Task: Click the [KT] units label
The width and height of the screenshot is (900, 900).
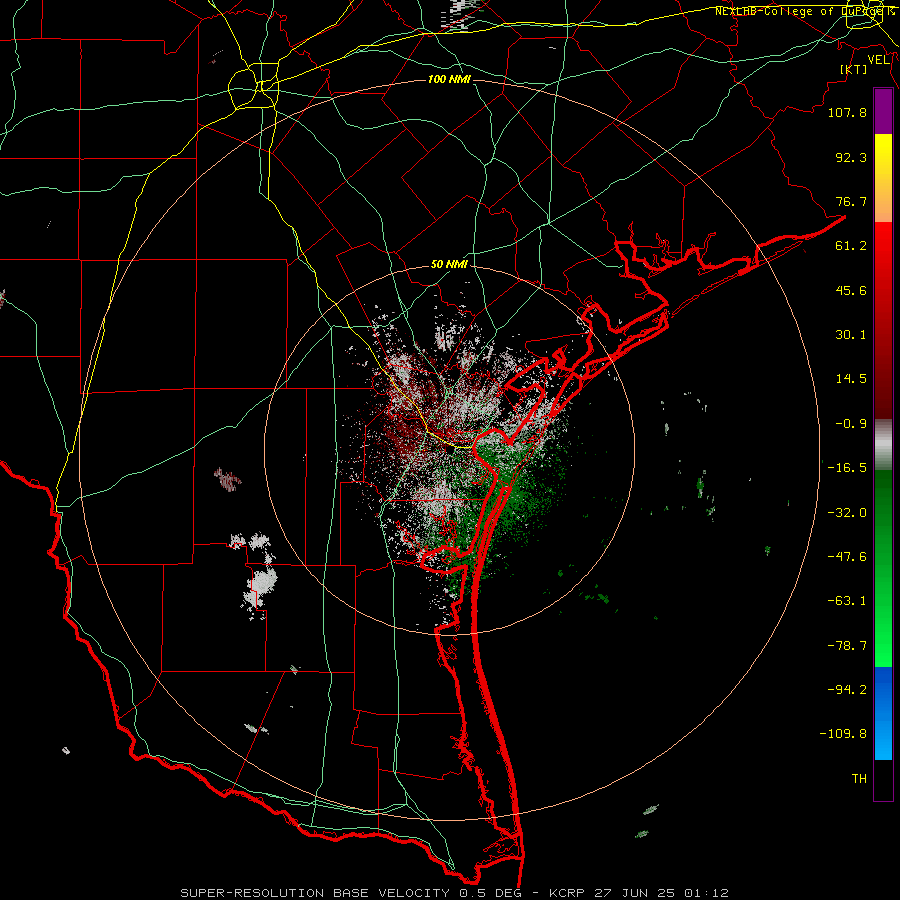Action: (x=854, y=69)
